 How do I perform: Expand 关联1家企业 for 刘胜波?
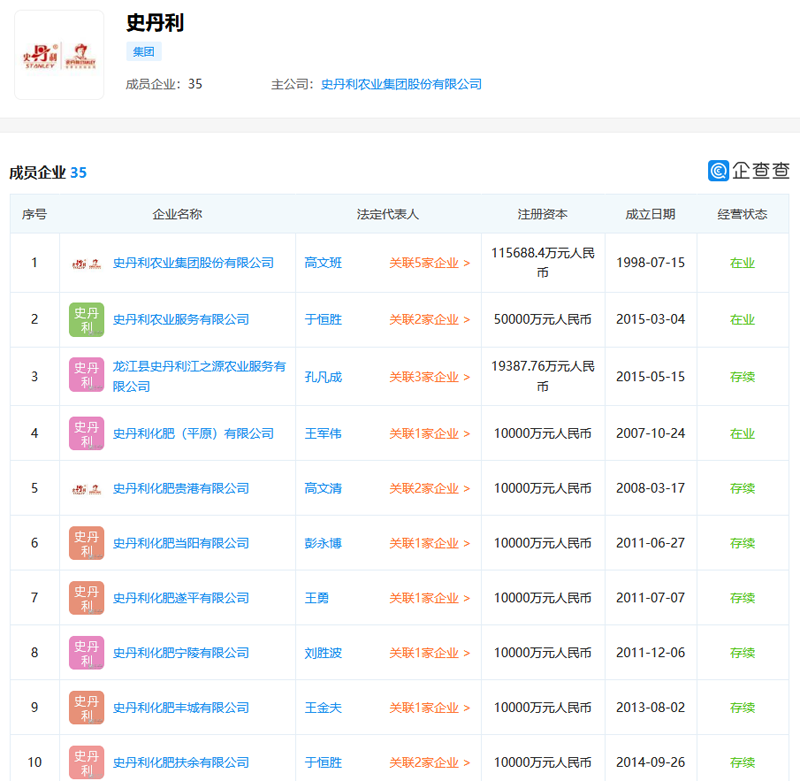pyautogui.click(x=430, y=653)
